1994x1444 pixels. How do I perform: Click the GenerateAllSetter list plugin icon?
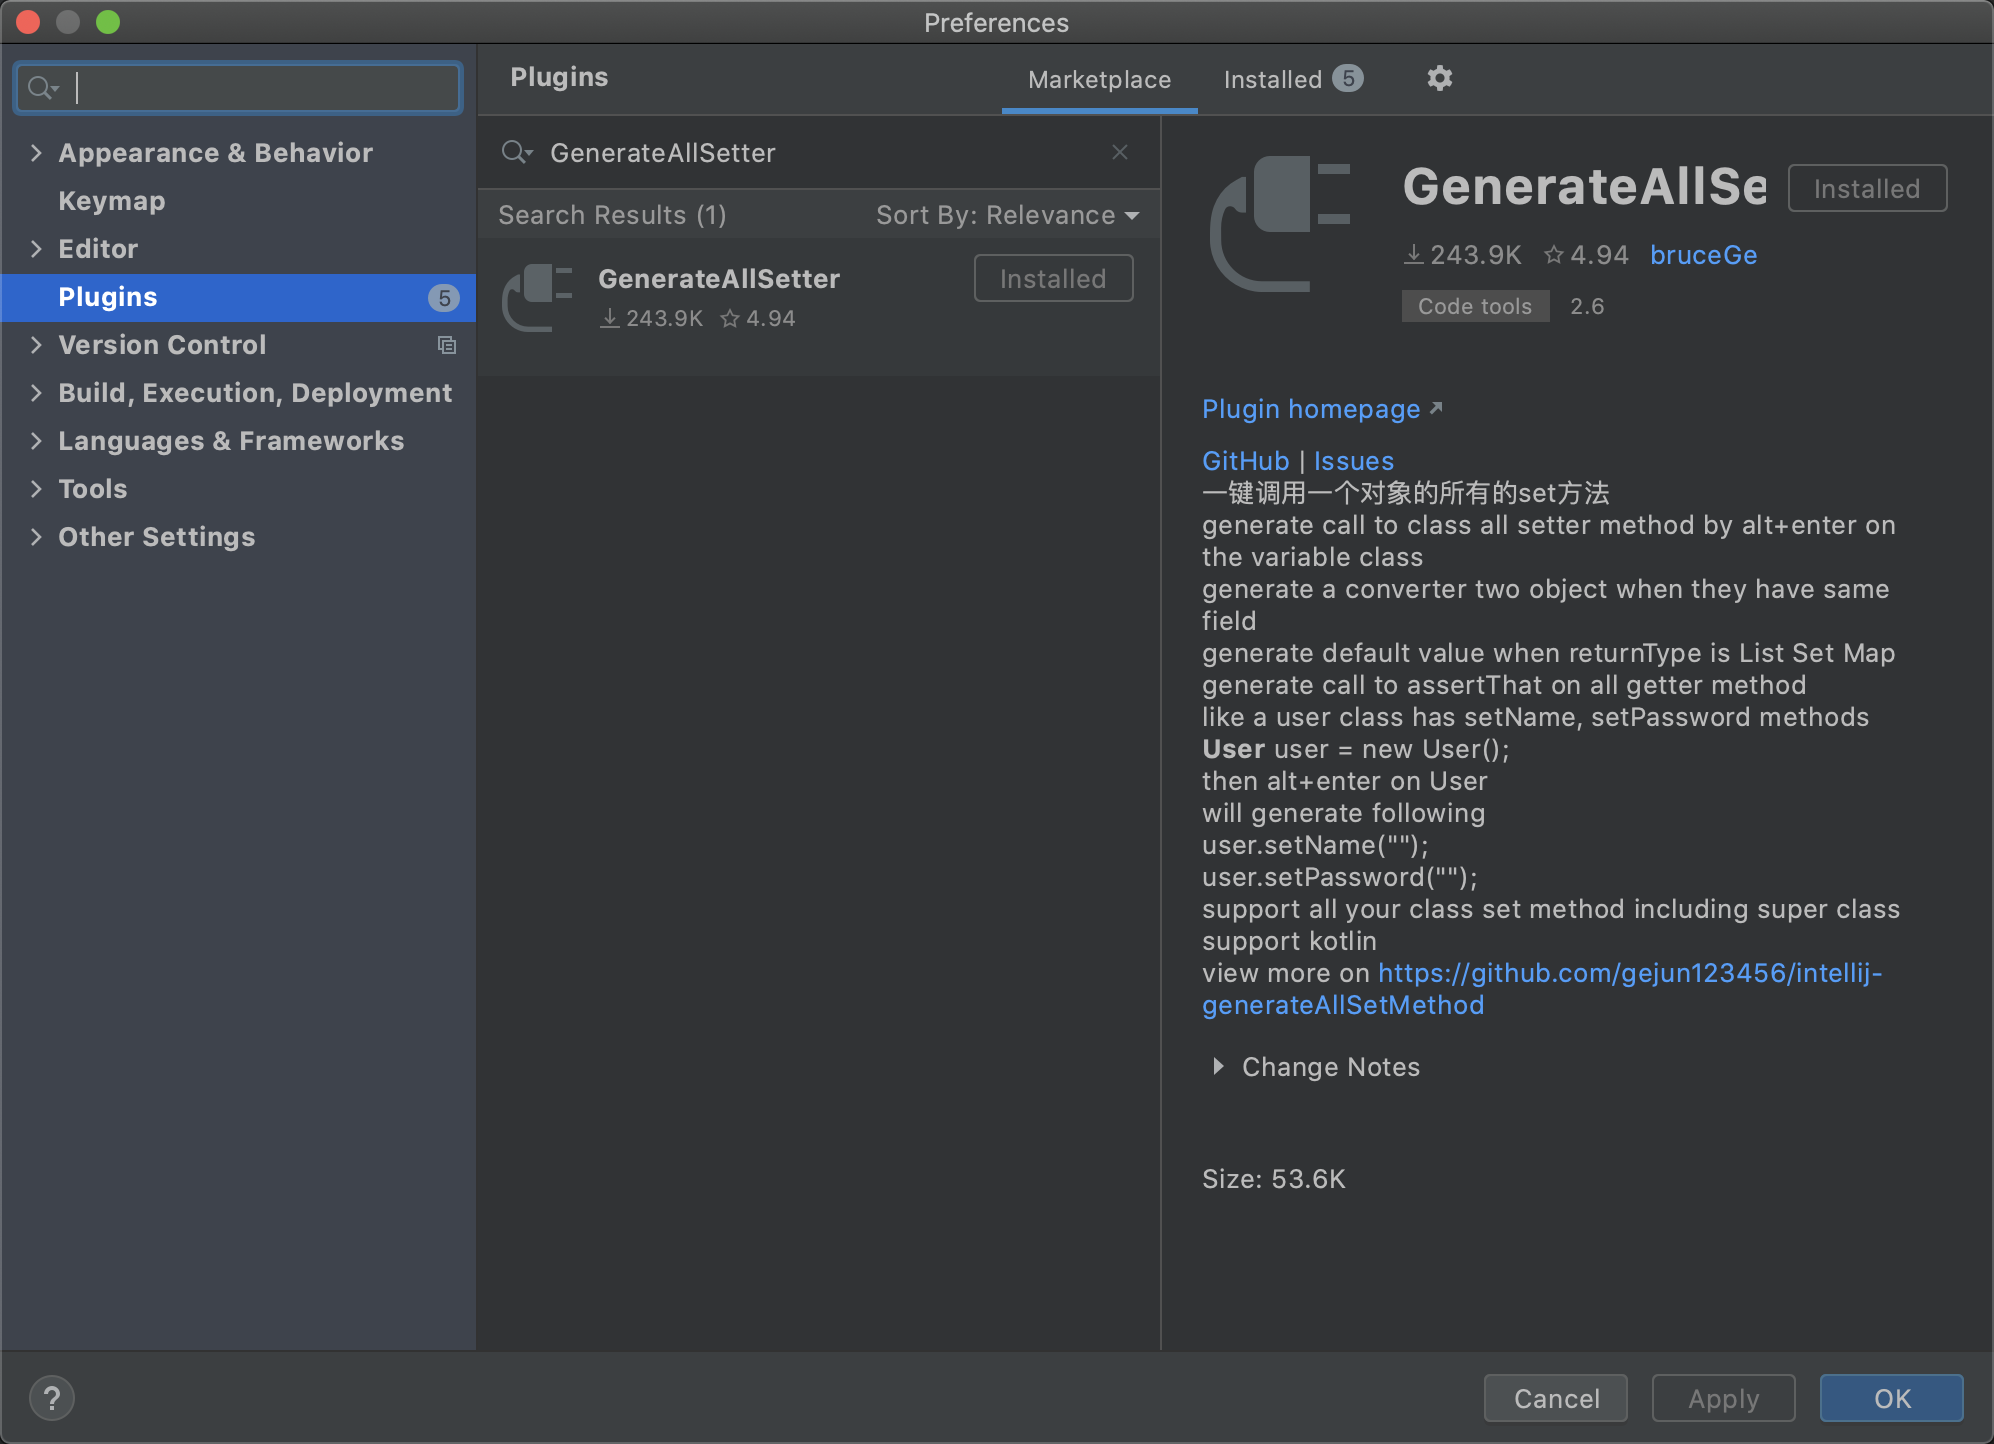(538, 298)
